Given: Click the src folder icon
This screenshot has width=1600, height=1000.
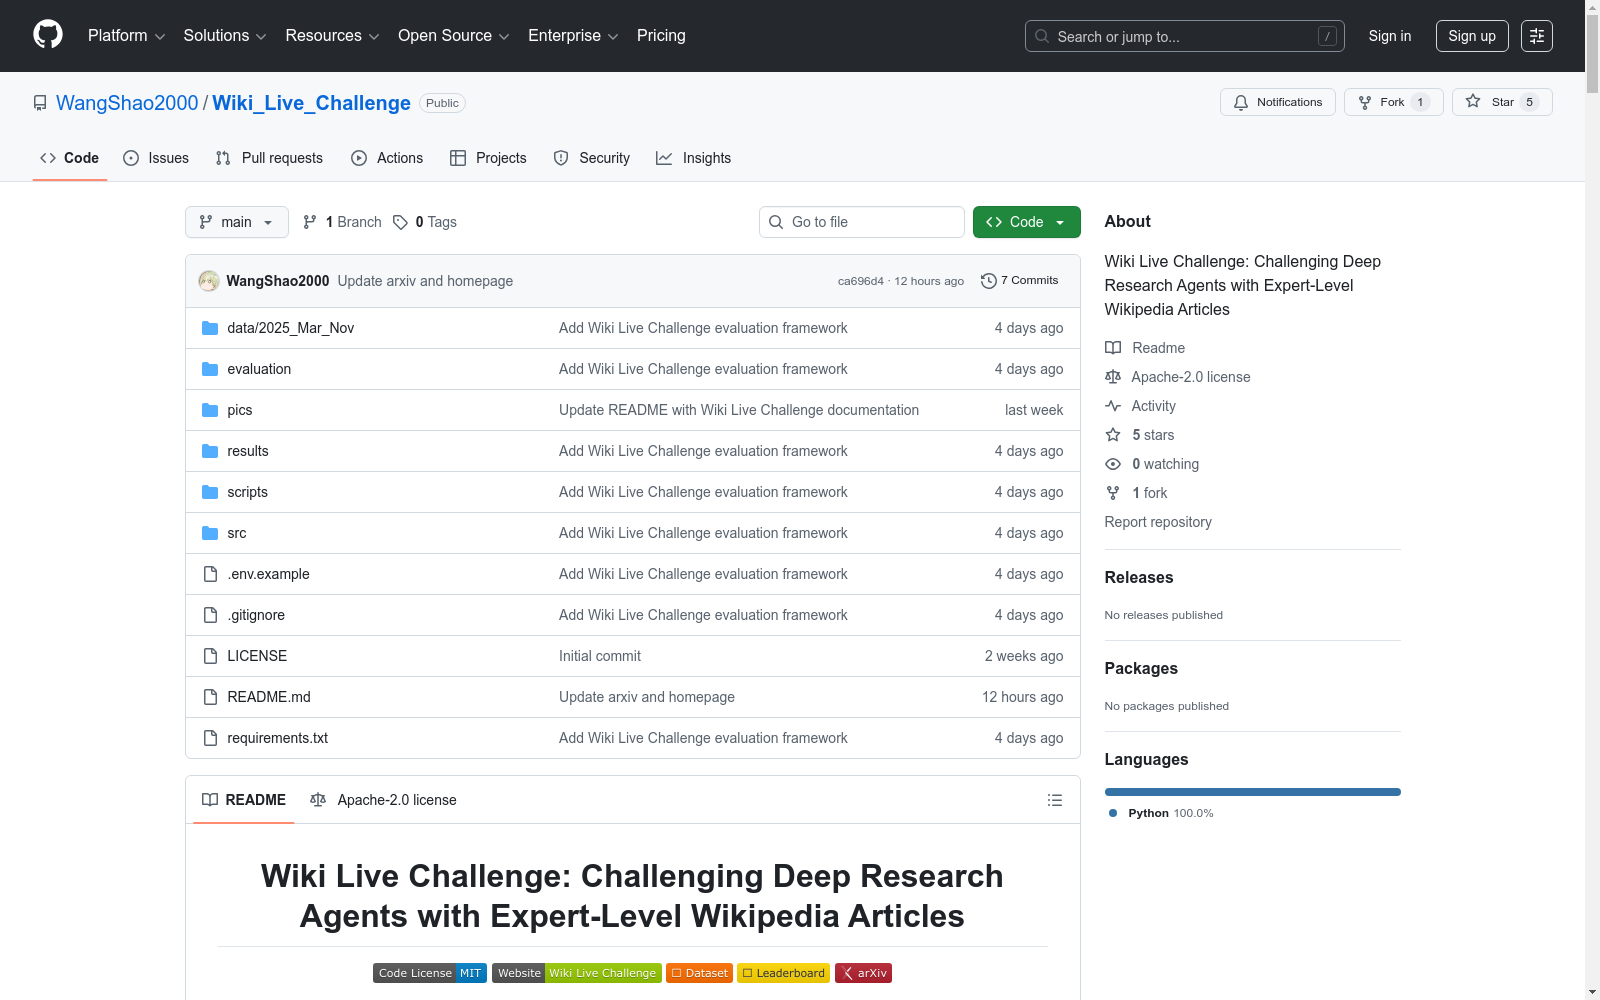Looking at the screenshot, I should [210, 533].
